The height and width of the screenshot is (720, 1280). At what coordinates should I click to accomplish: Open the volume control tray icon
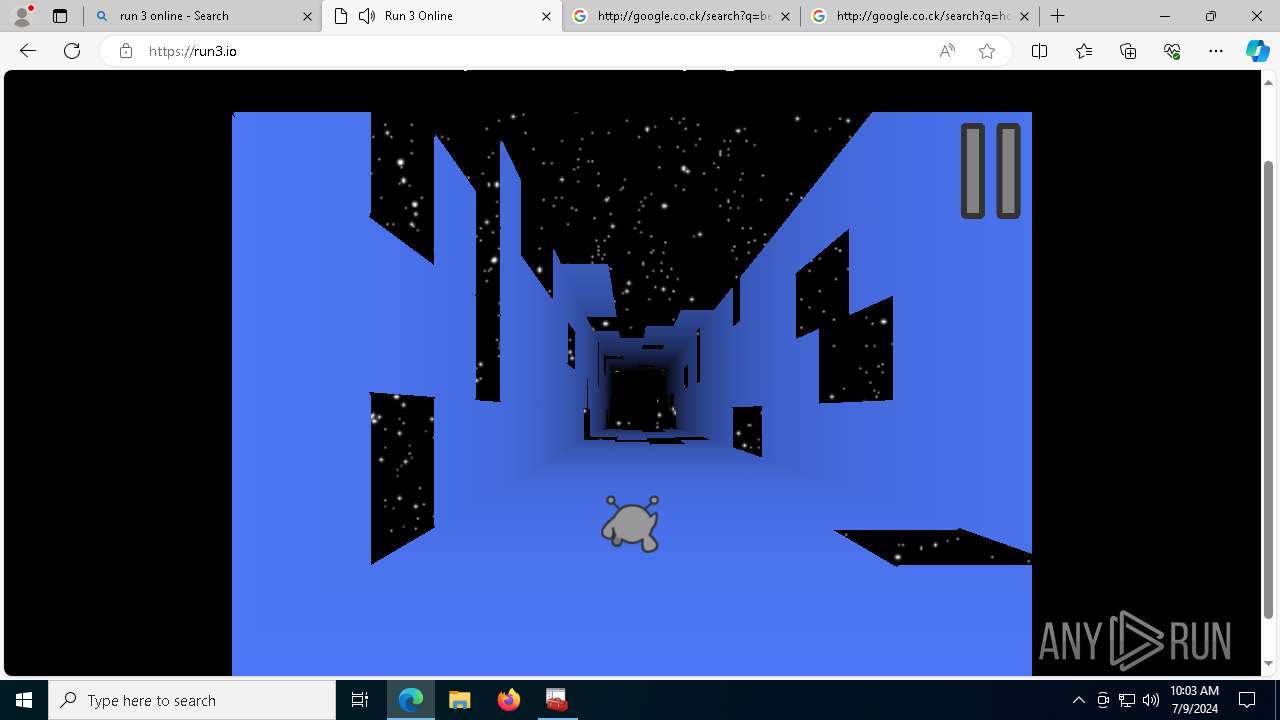(1151, 700)
